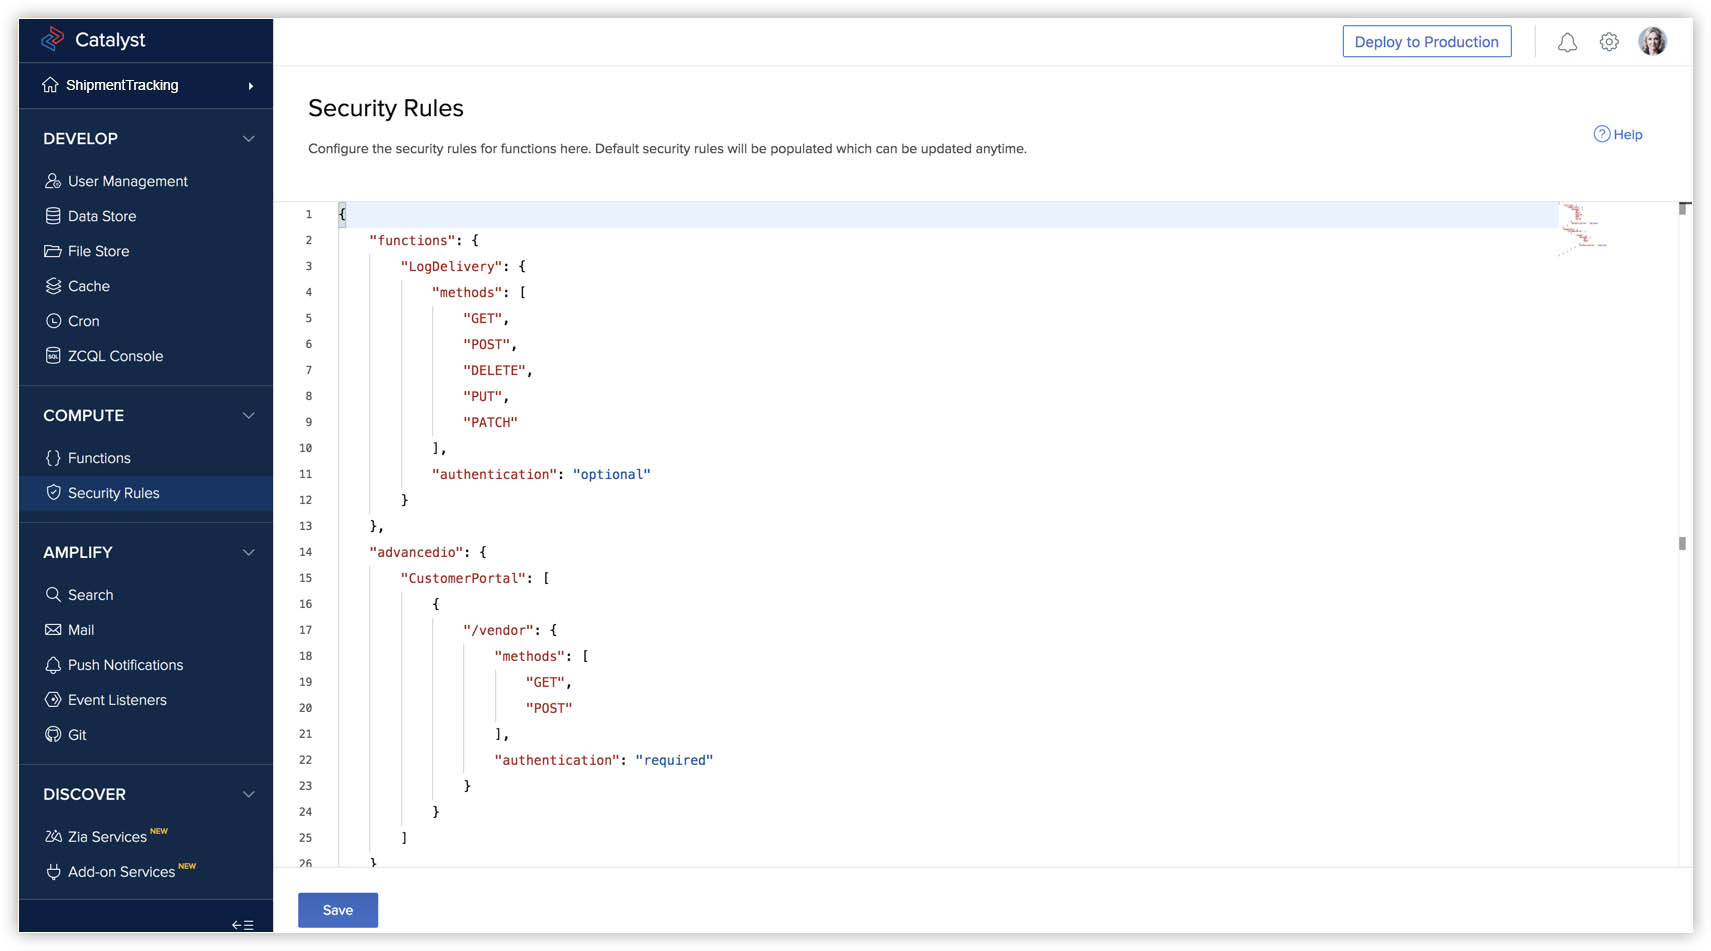Open the Help link
The image size is (1711, 951).
tap(1618, 134)
